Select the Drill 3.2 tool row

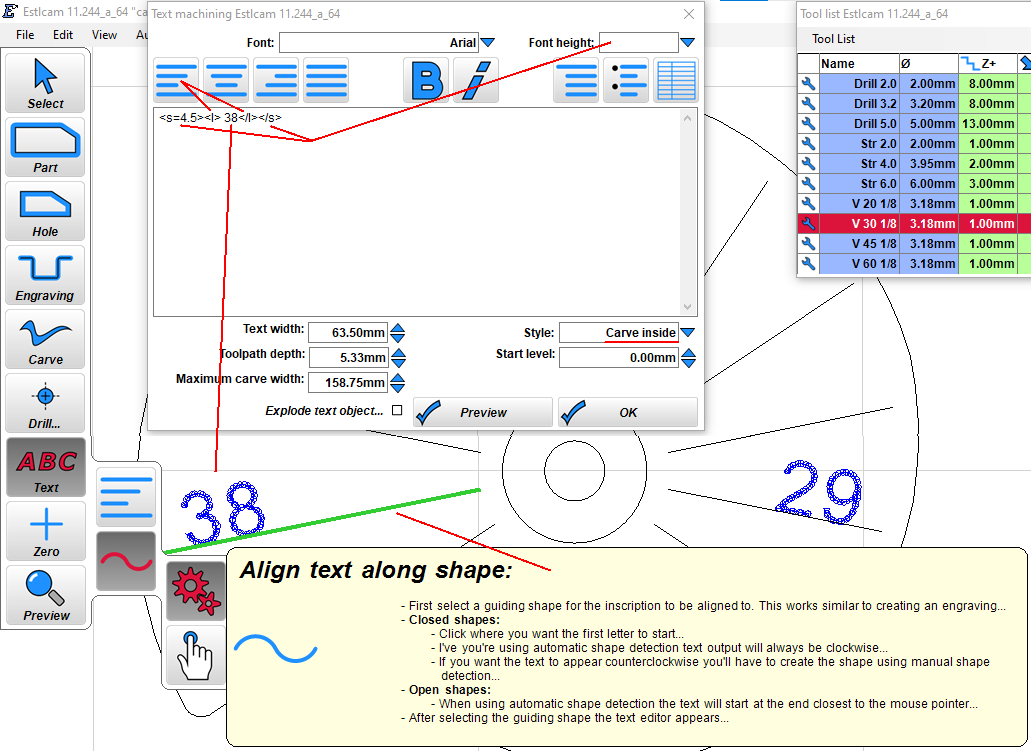(914, 103)
